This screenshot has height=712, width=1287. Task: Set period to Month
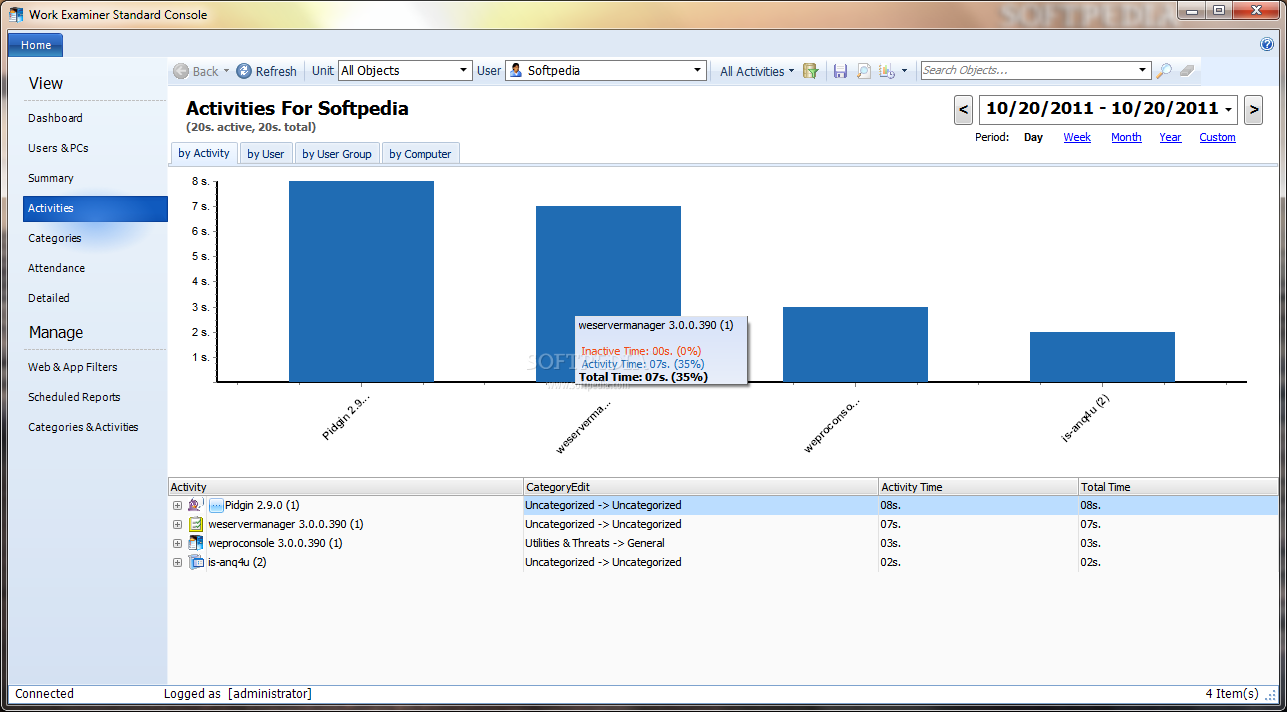click(1126, 138)
